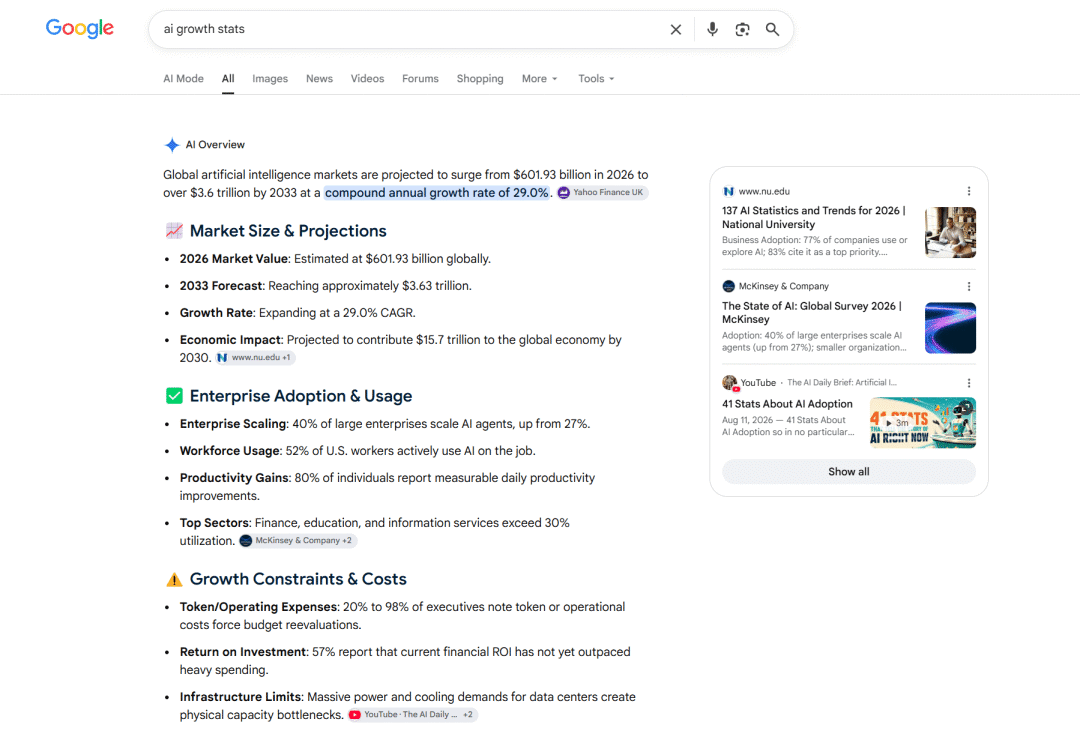Open '41 Stats About AI Adoption' video link
The height and width of the screenshot is (731, 1080).
point(787,404)
